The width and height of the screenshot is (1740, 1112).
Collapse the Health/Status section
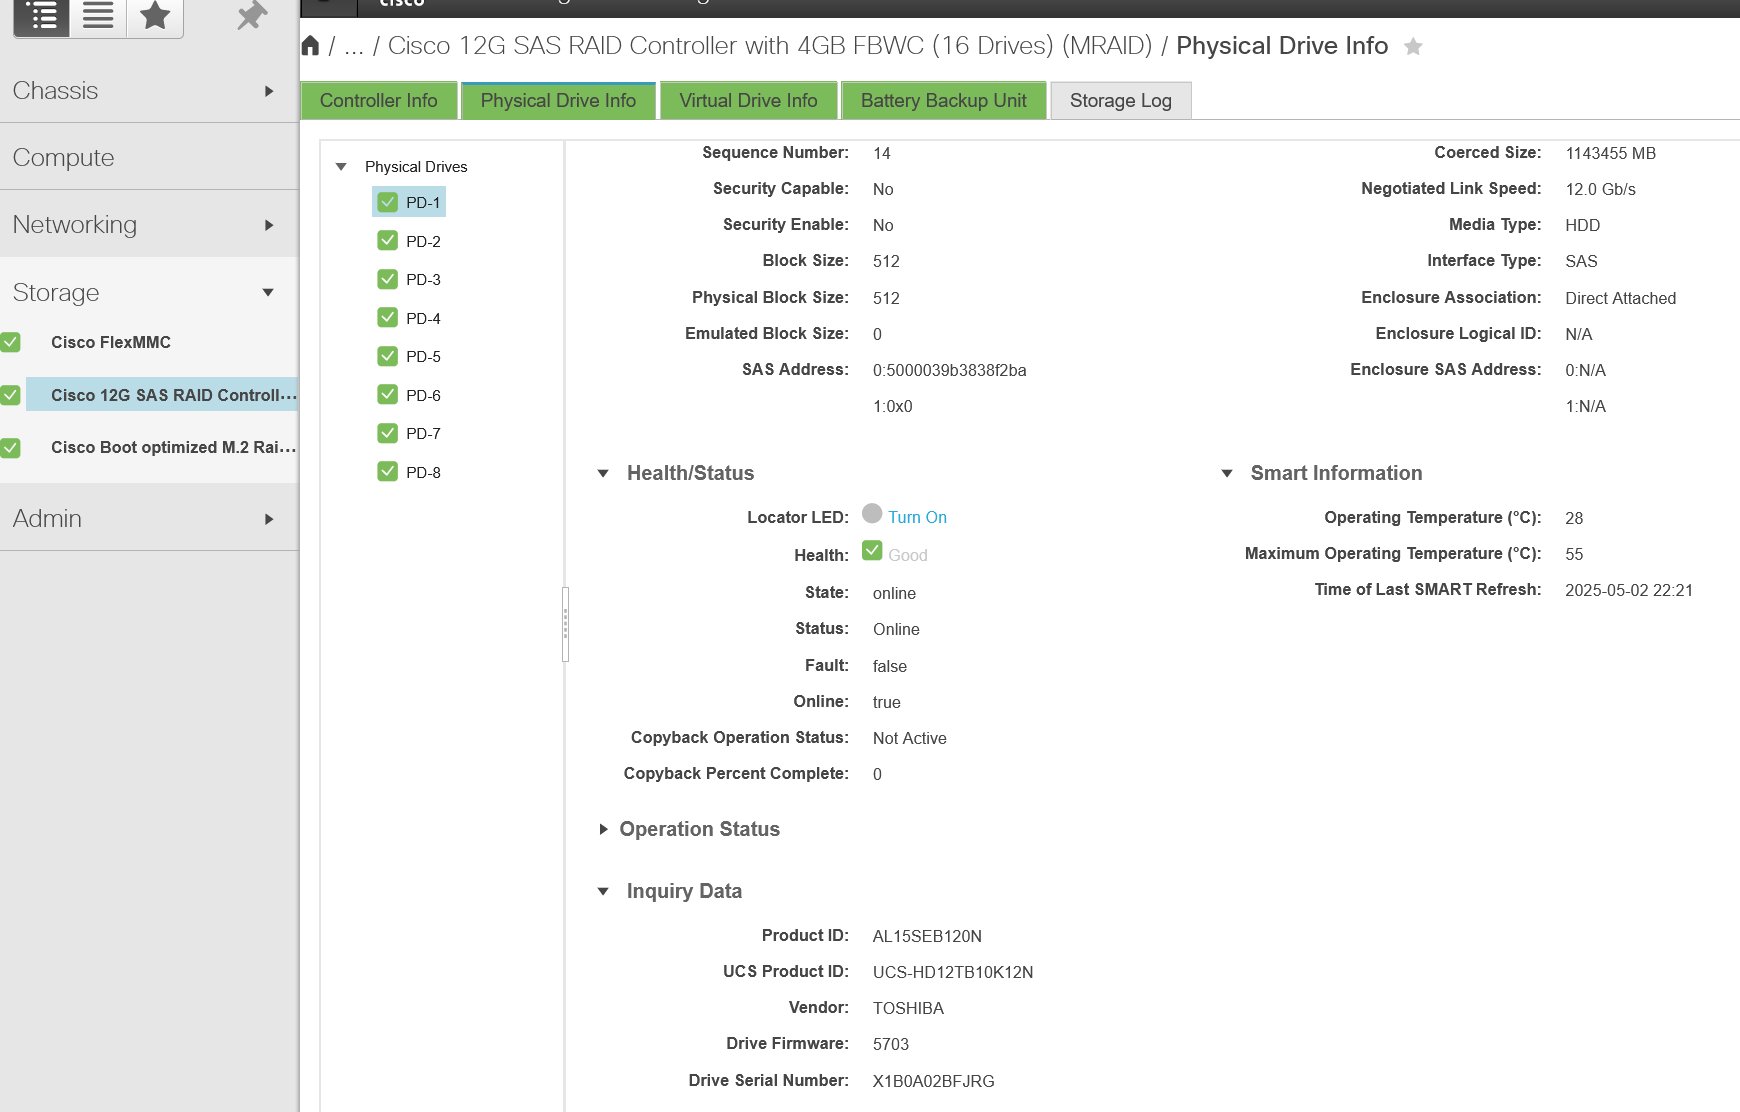pyautogui.click(x=603, y=473)
